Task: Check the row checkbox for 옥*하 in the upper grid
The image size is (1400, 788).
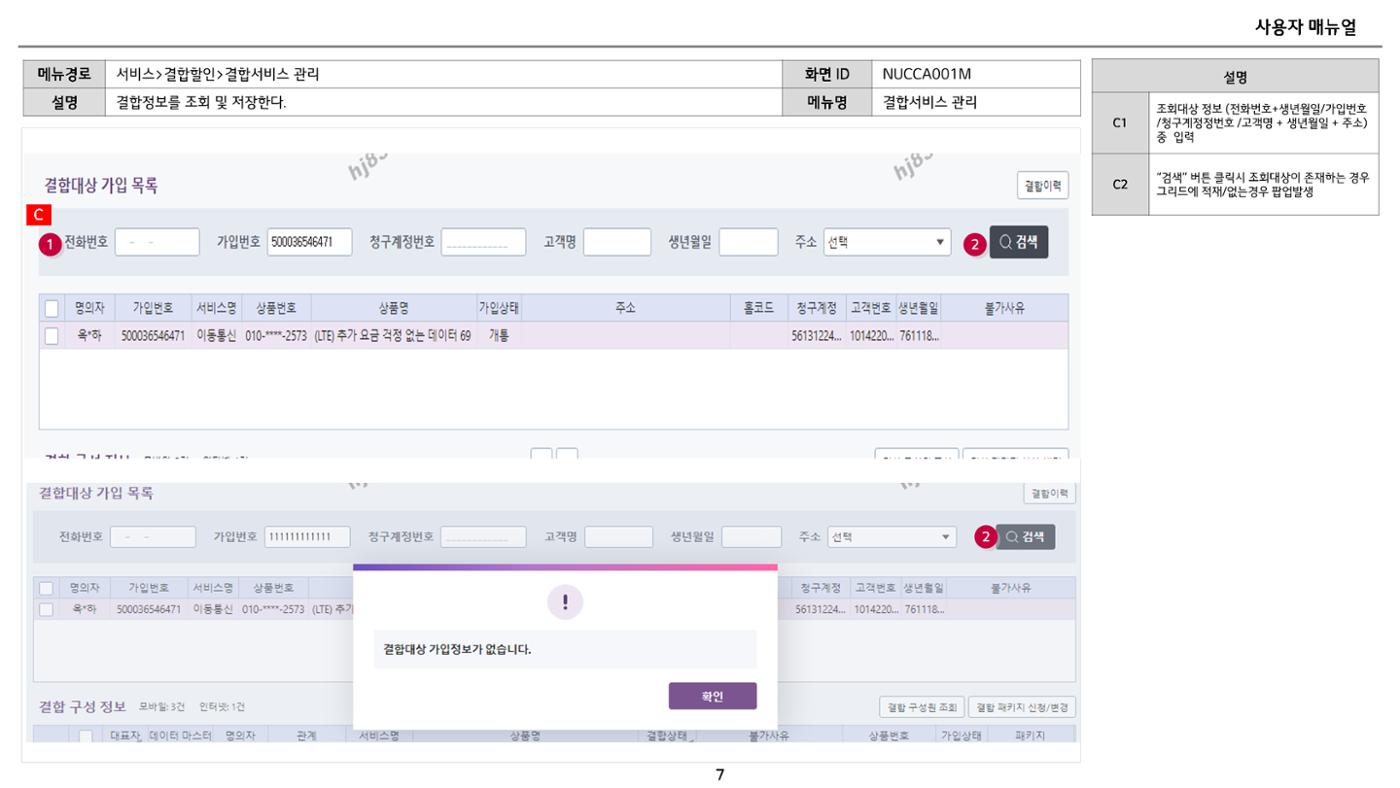Action: pos(51,336)
